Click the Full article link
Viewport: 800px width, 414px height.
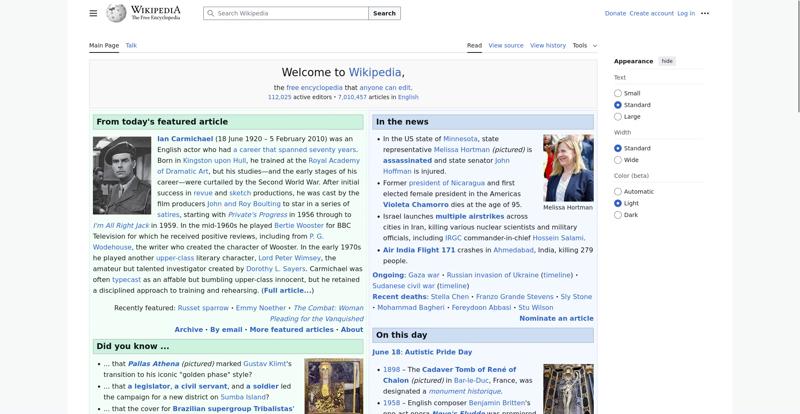click(x=287, y=290)
